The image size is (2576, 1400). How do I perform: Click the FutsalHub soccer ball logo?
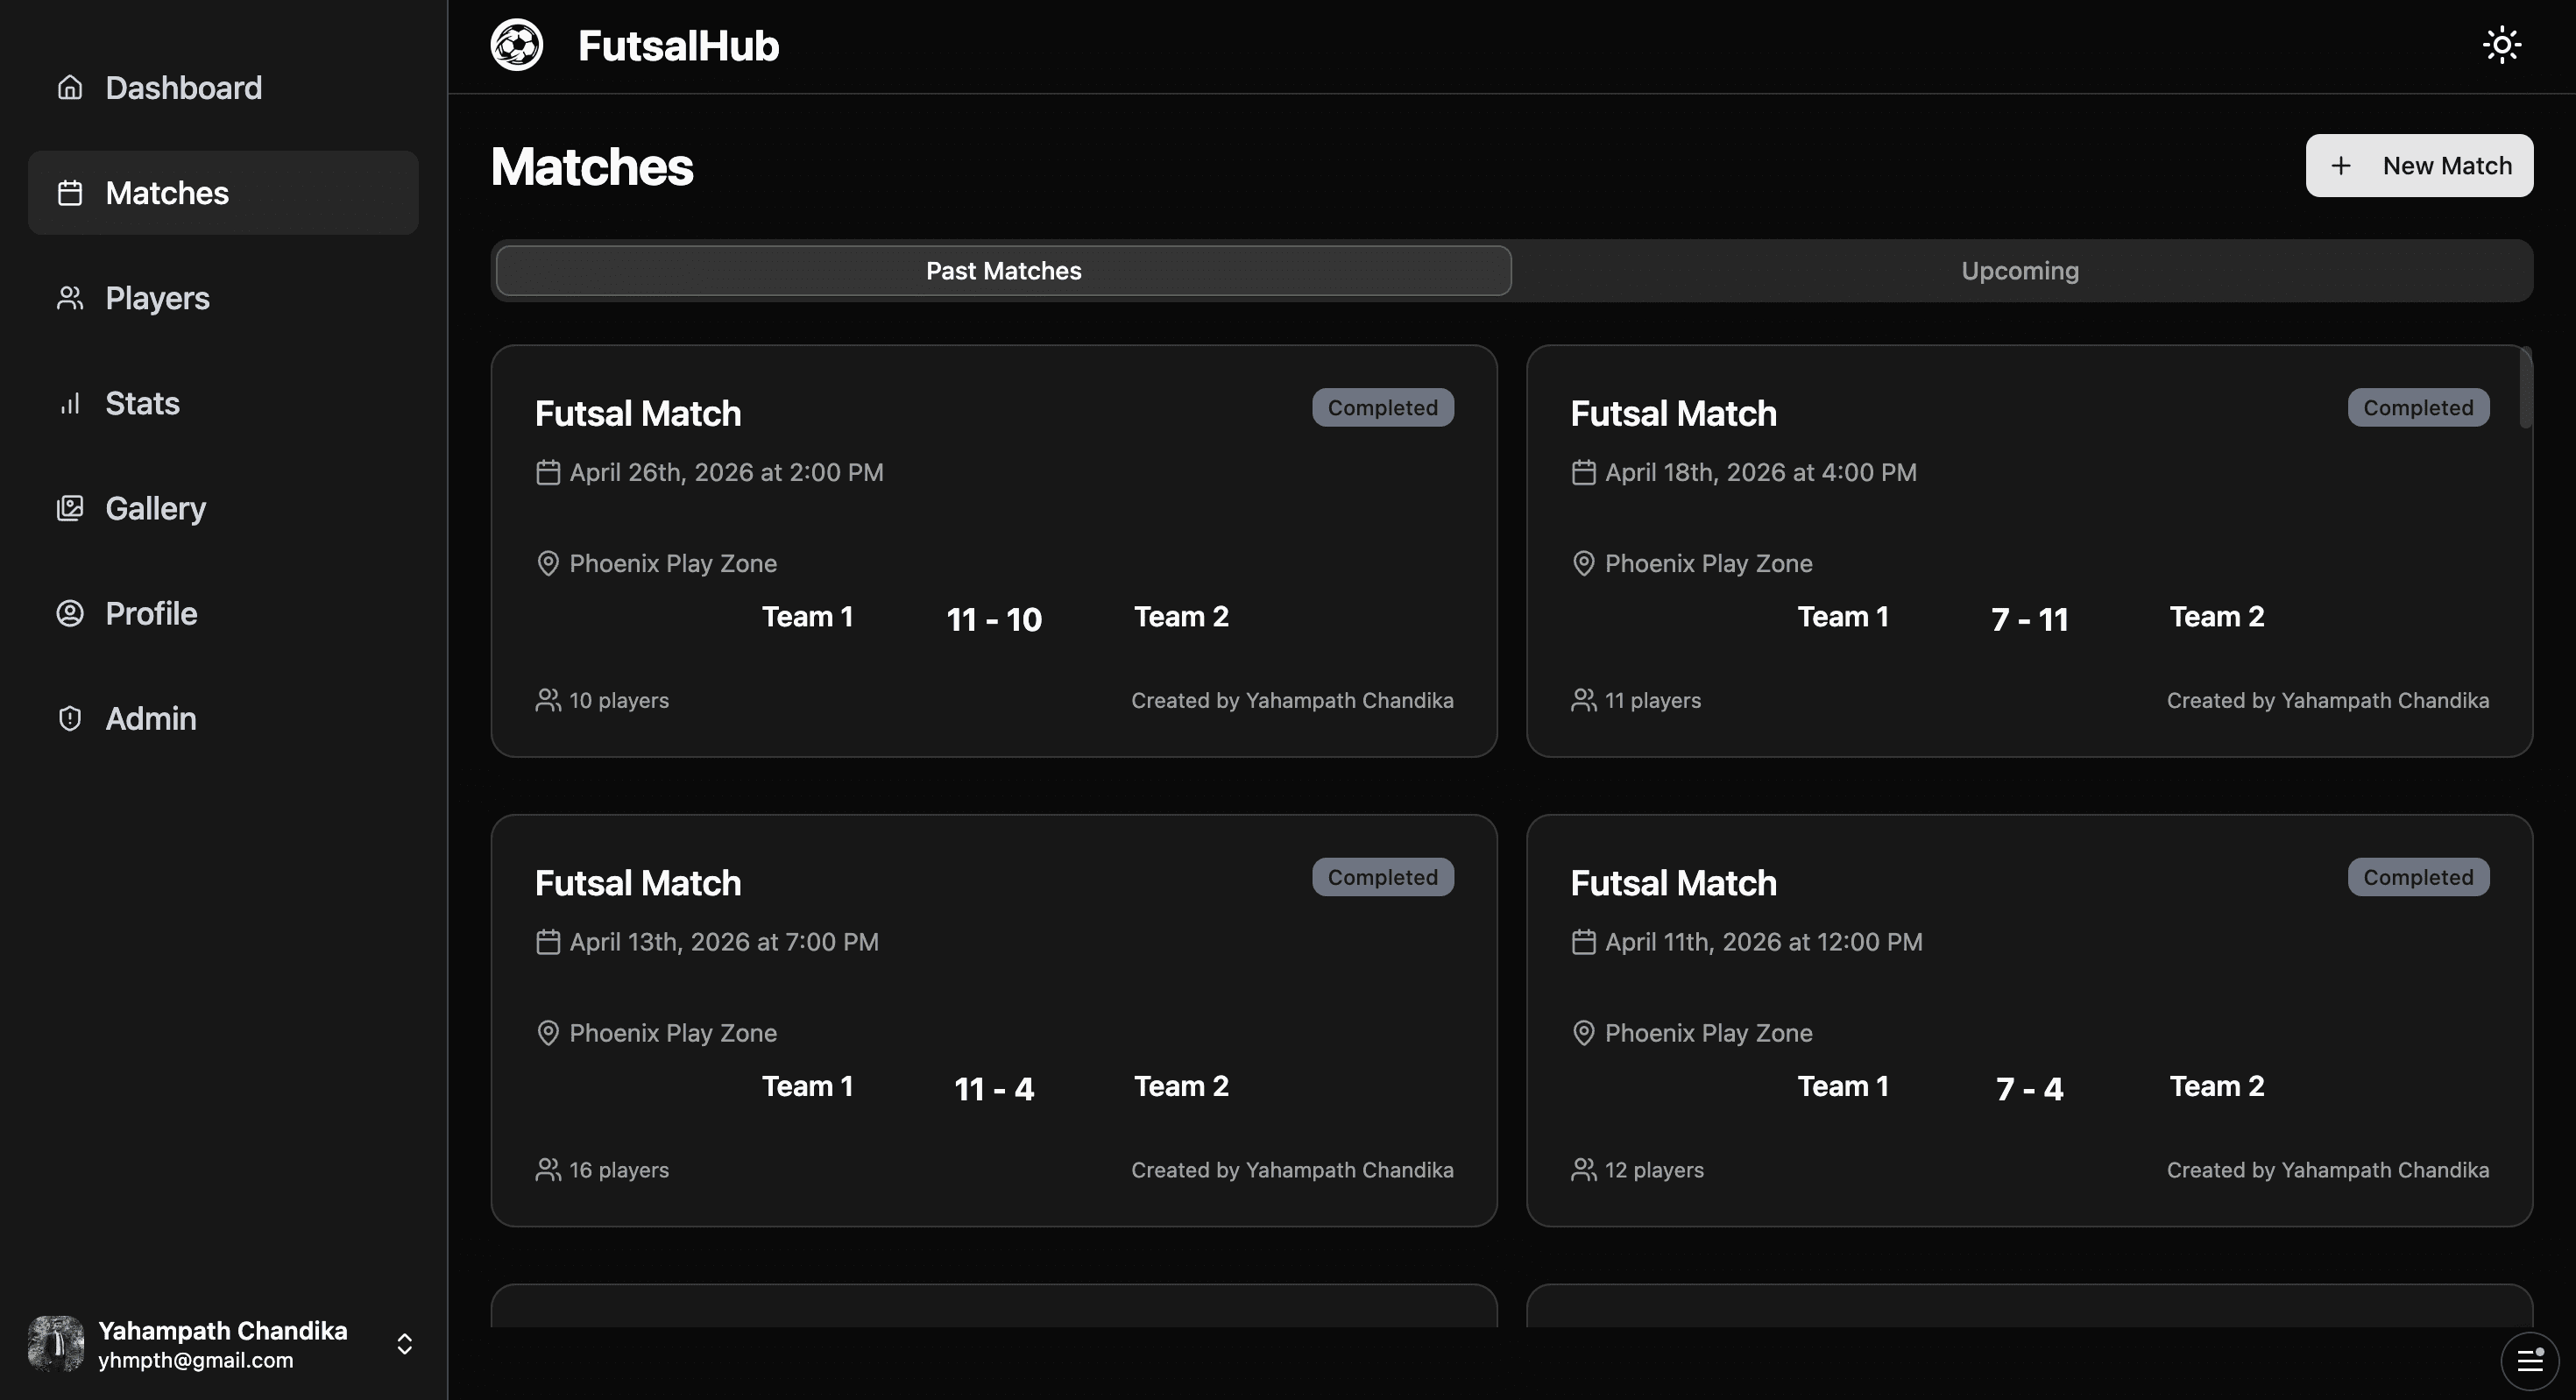coord(516,45)
